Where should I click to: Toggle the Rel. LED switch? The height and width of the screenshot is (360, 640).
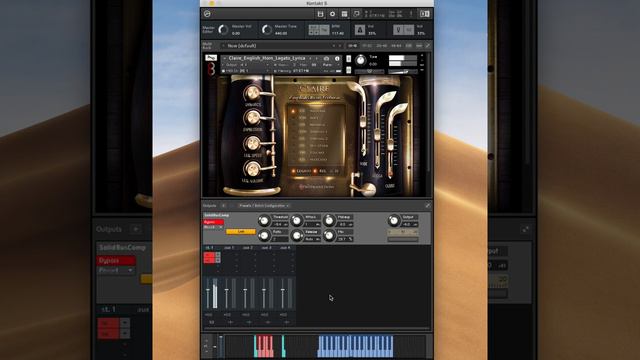(x=315, y=171)
